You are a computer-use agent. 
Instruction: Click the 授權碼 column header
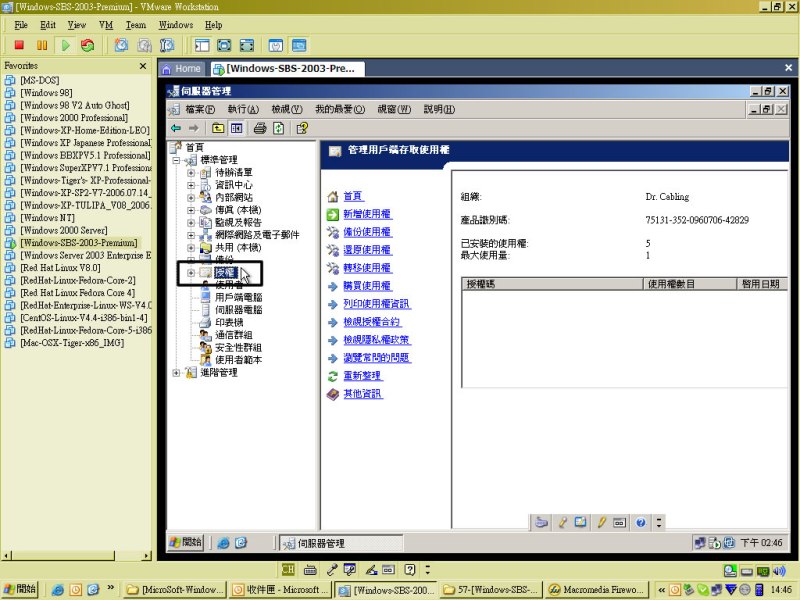[553, 284]
